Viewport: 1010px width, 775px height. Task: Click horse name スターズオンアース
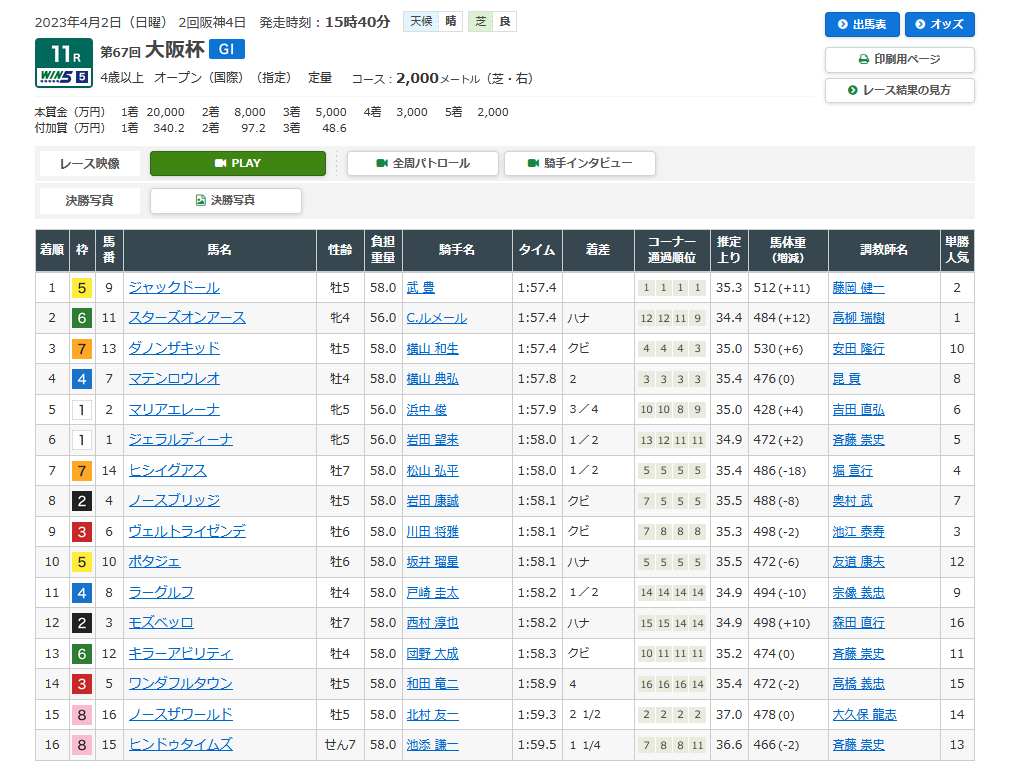tap(187, 318)
